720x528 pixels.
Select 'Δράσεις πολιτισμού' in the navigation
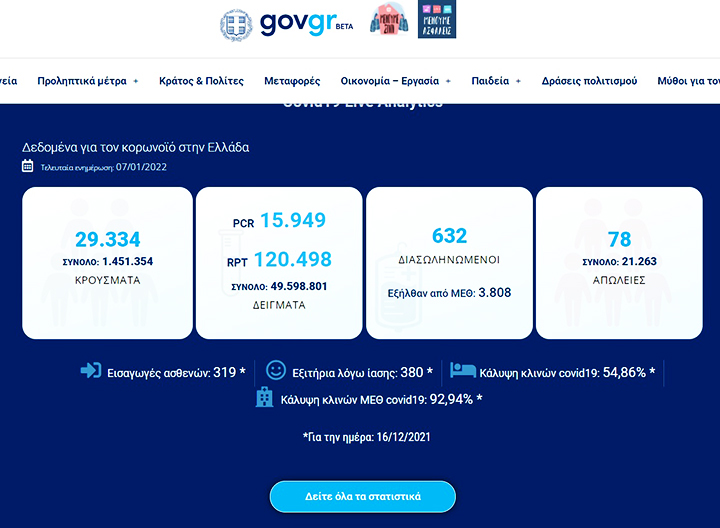589,81
